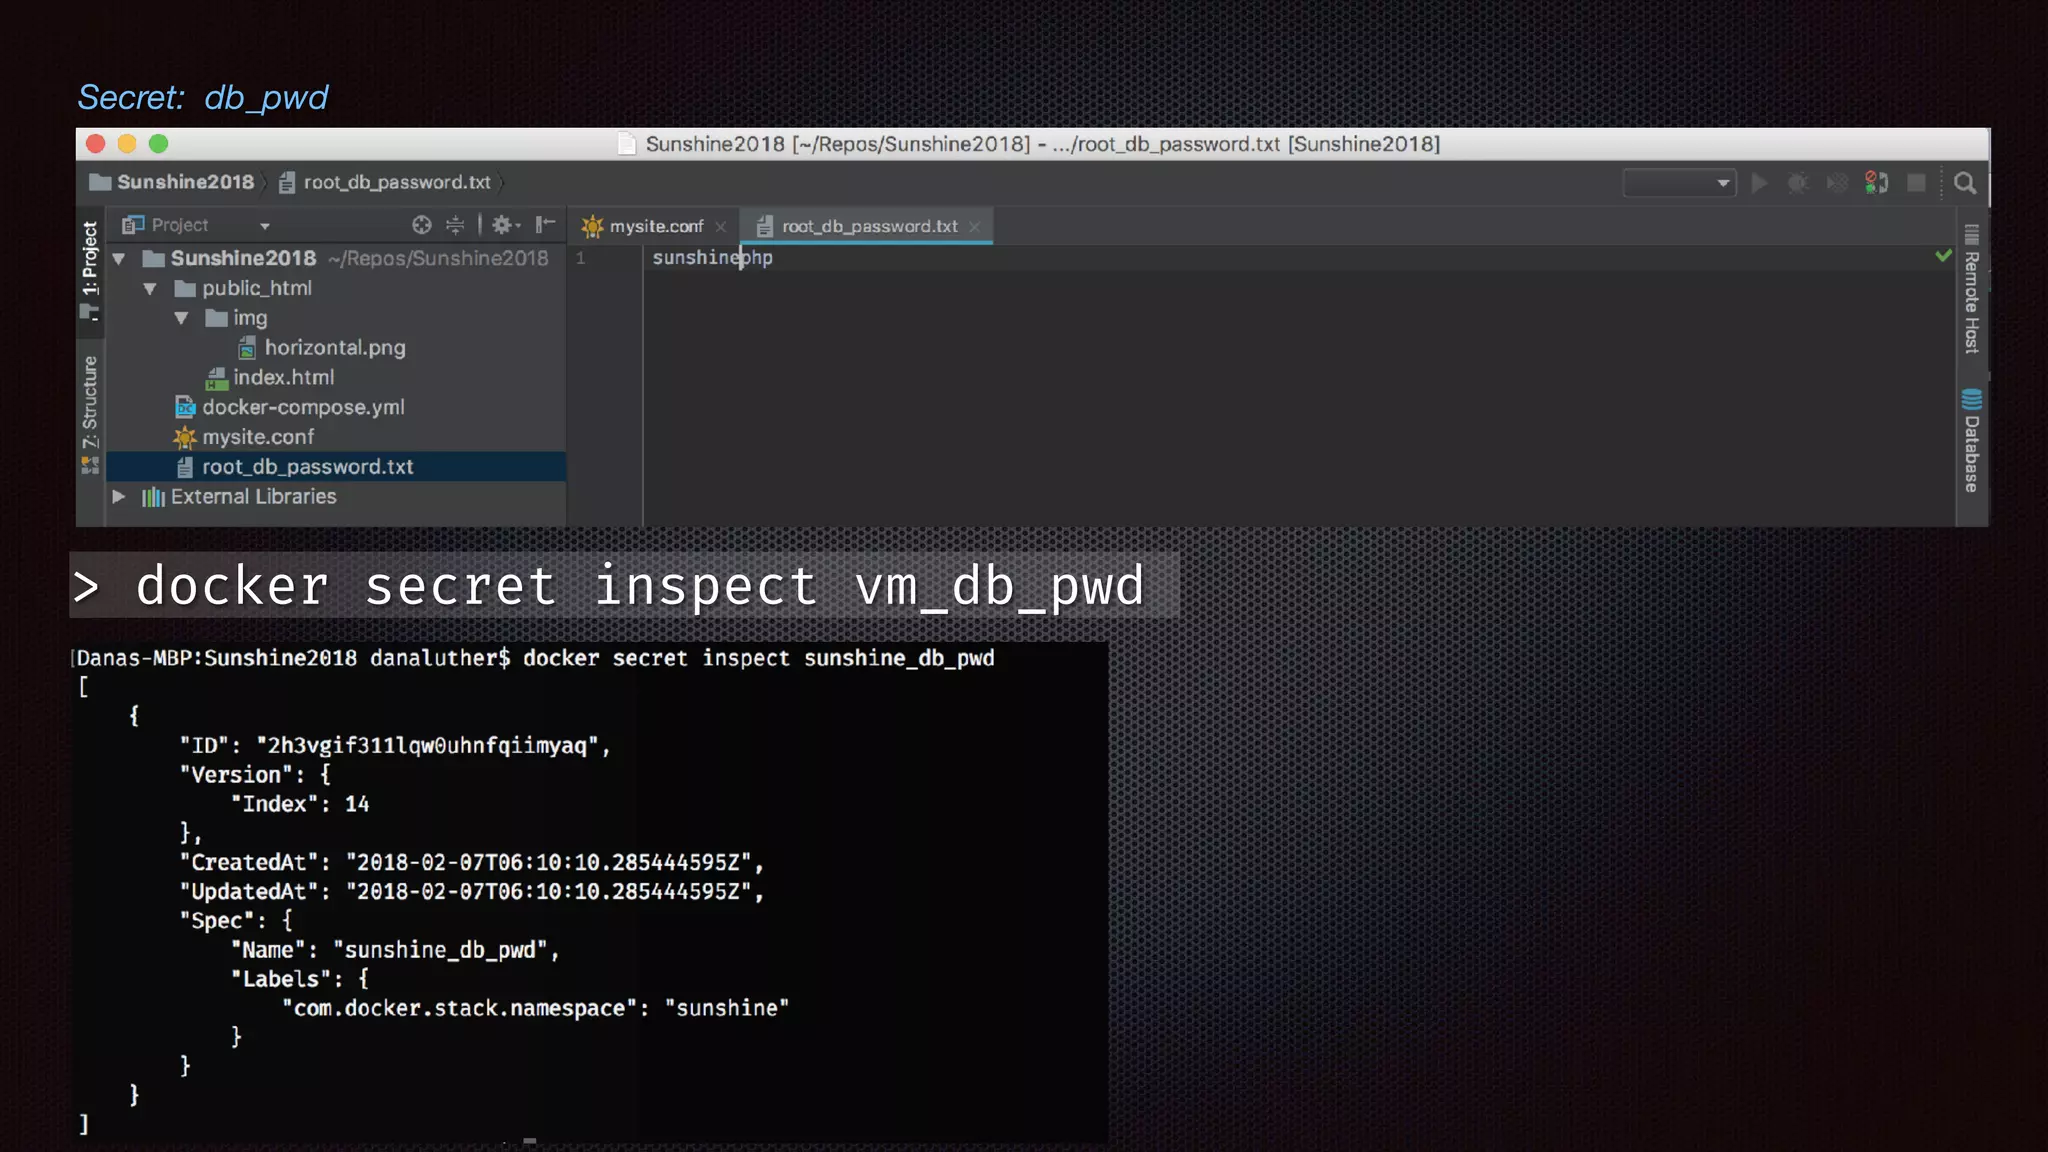Click the "ID" value line in terminal output
2048x1152 pixels.
(395, 746)
